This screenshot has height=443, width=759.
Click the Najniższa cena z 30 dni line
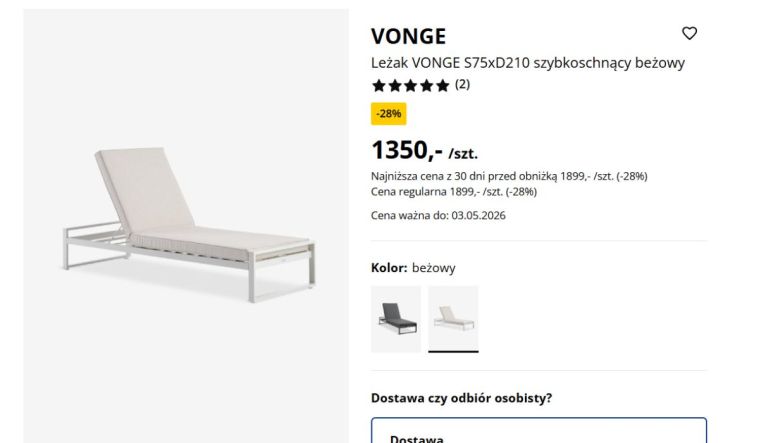point(509,176)
